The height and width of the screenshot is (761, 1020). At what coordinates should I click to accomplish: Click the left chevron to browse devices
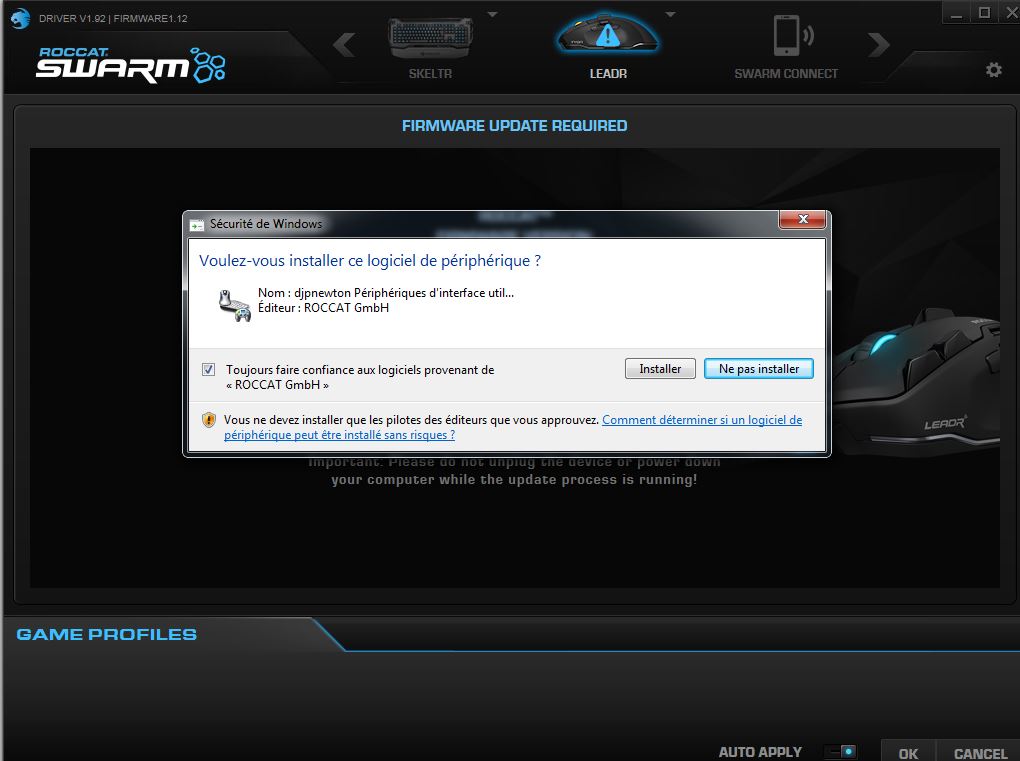[x=345, y=44]
